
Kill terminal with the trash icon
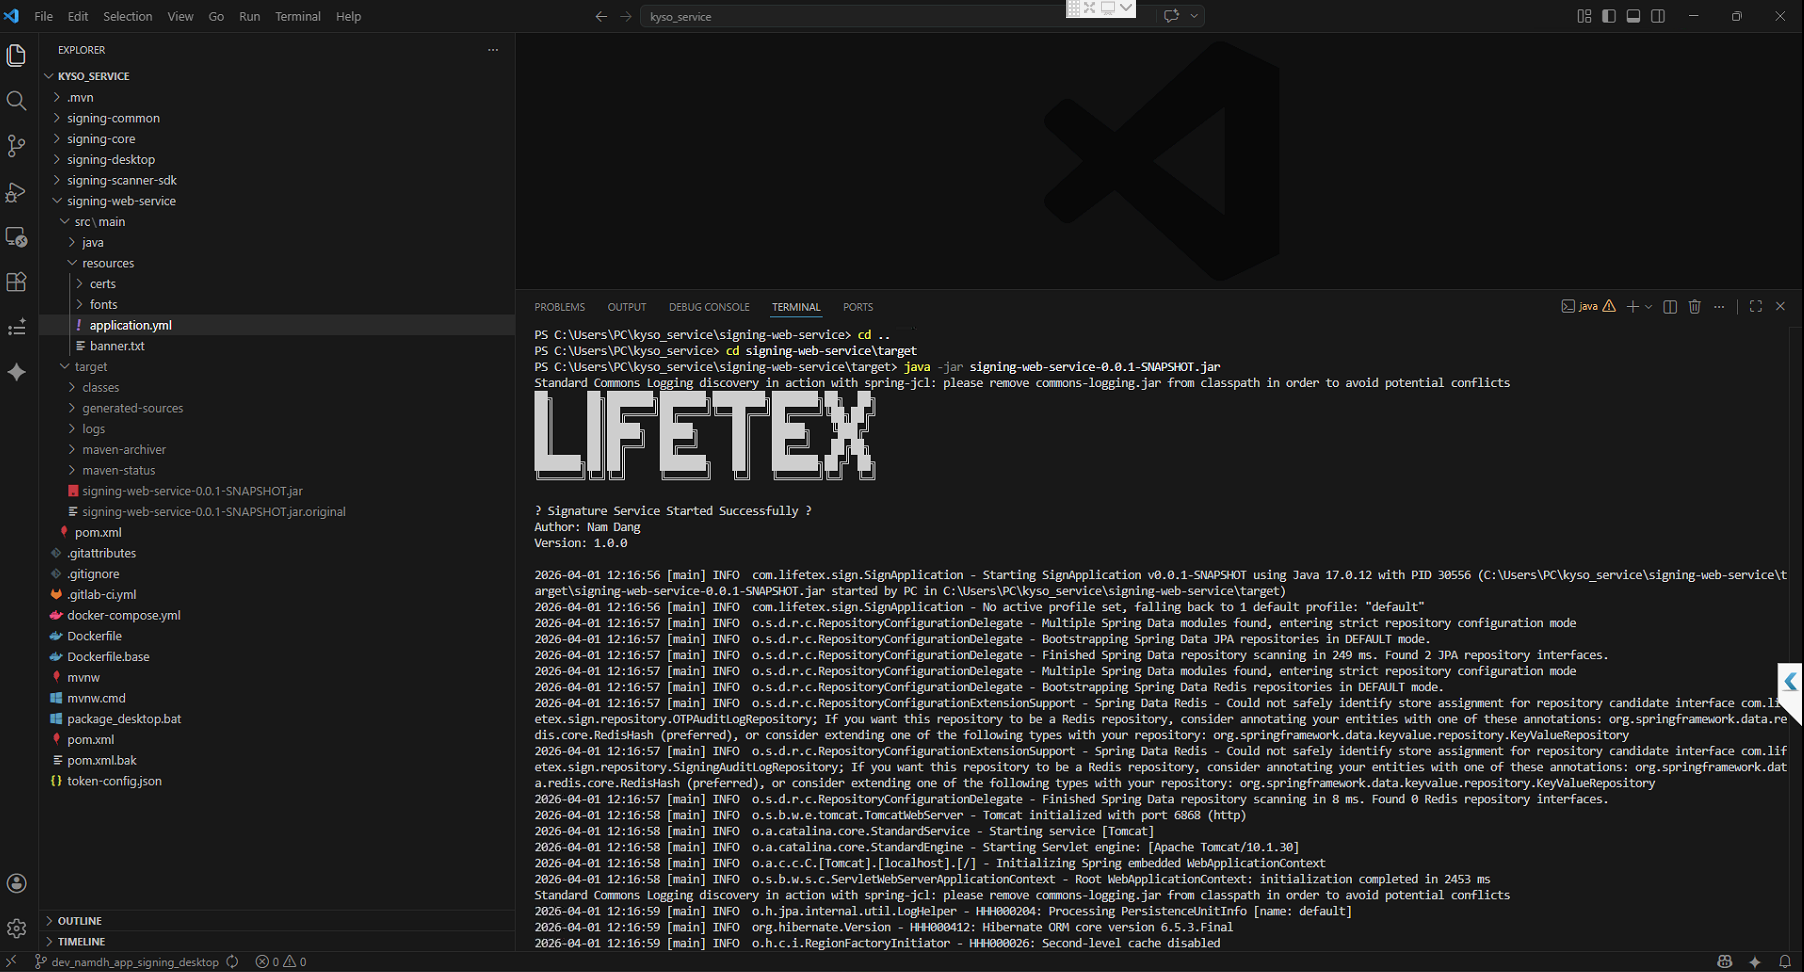1694,307
